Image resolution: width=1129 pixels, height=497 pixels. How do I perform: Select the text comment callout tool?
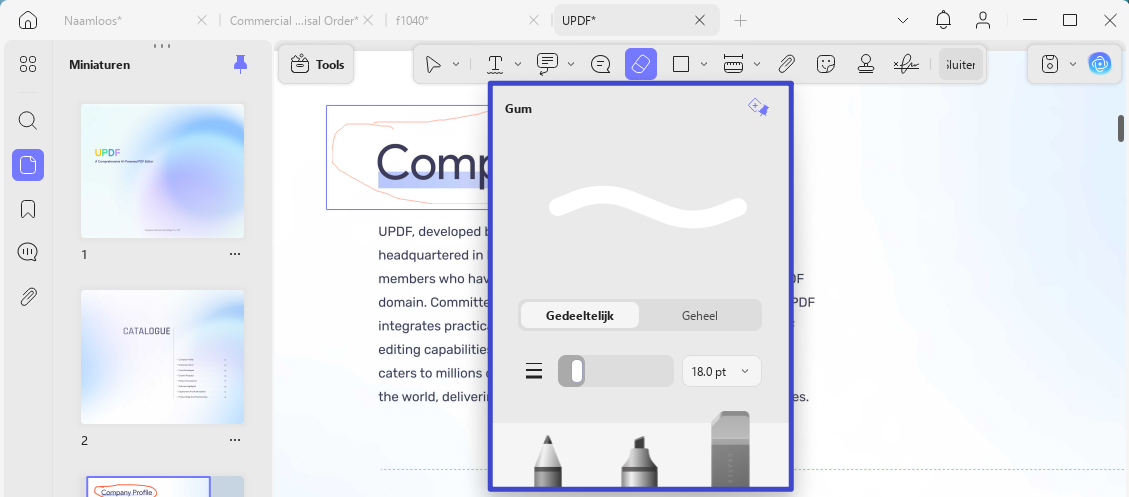[547, 64]
